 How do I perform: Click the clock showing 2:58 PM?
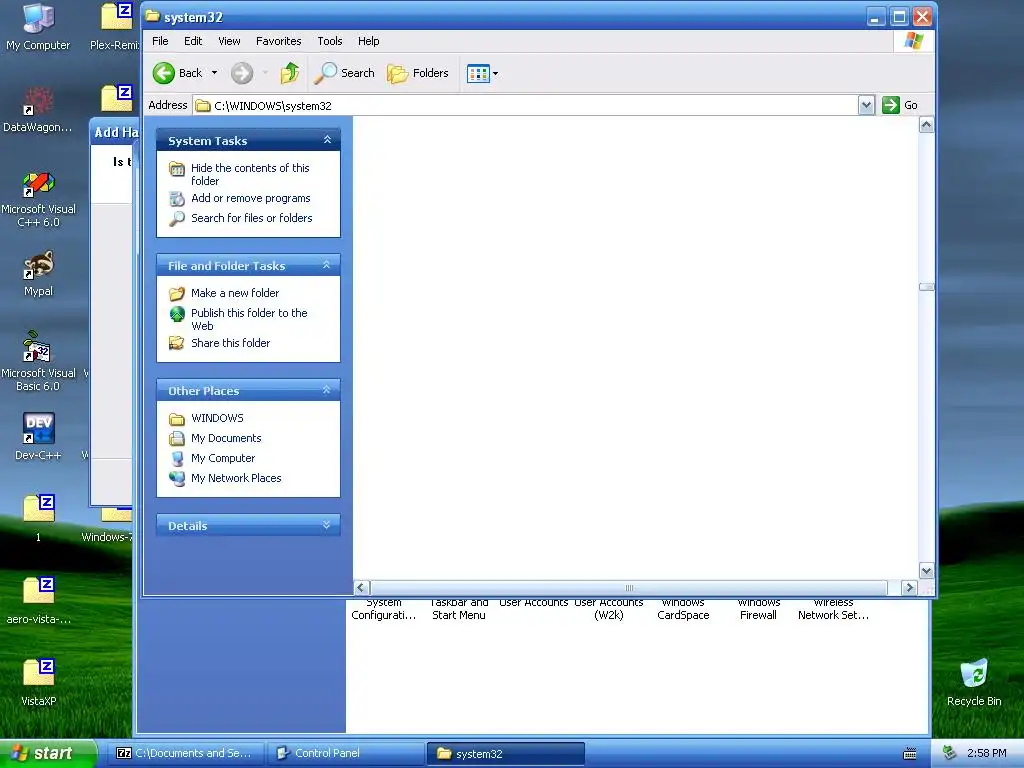point(986,753)
